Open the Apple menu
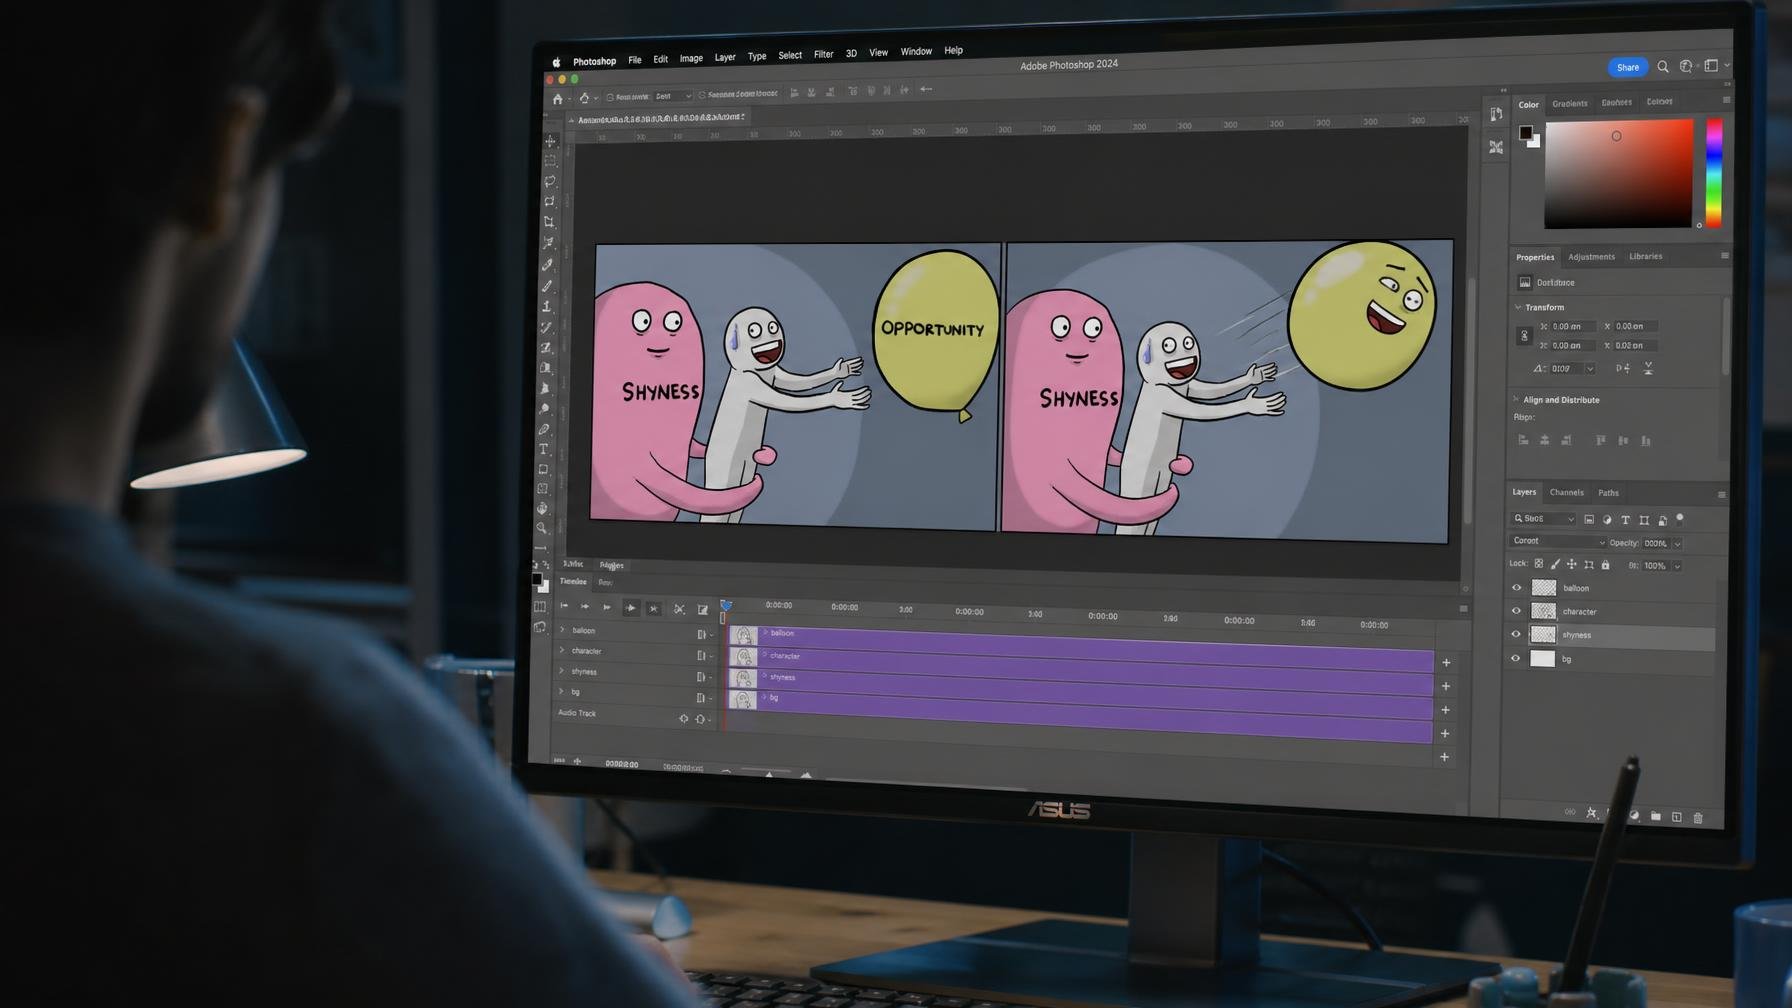 (557, 62)
